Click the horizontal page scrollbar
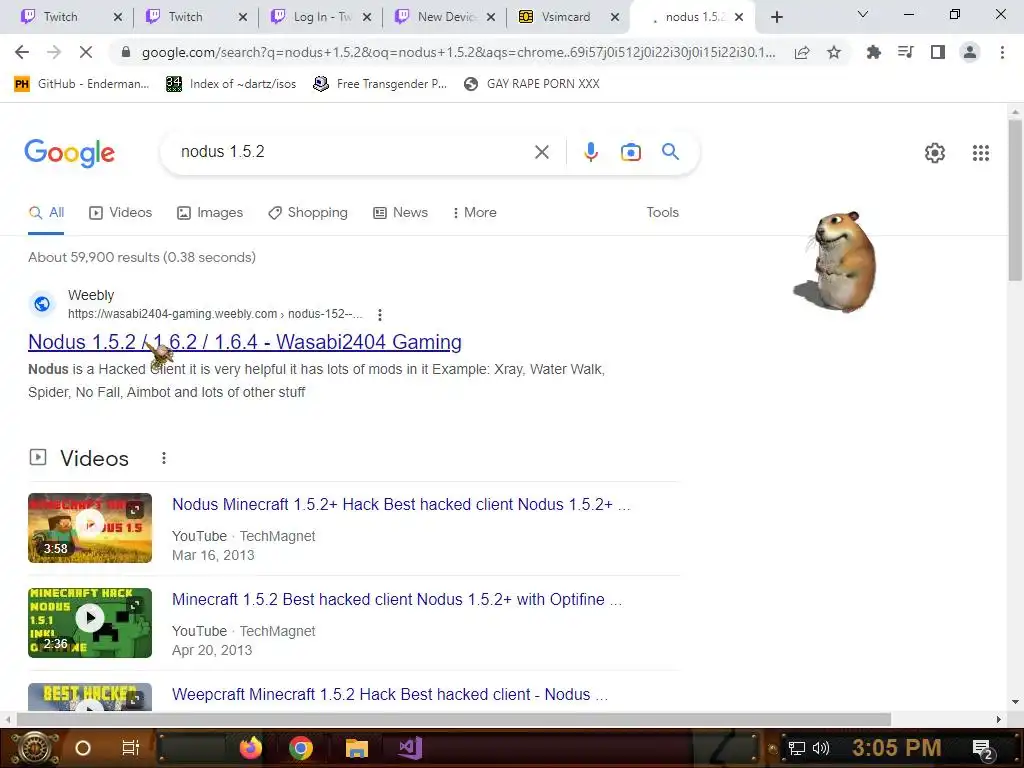This screenshot has width=1024, height=768. (454, 719)
